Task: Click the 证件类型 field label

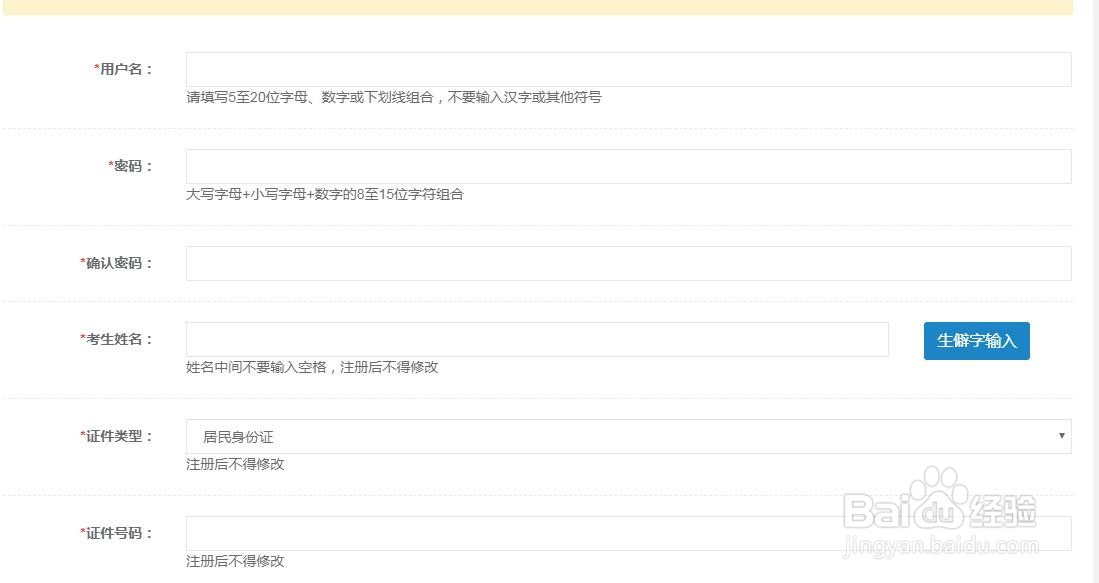Action: [113, 436]
